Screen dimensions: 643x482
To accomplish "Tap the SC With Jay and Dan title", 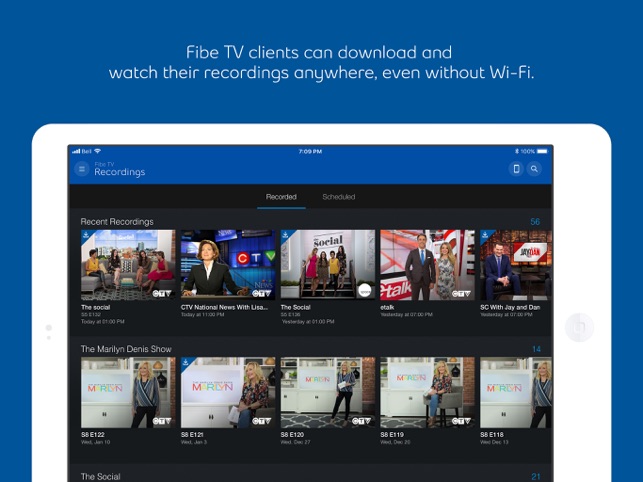I will tap(510, 307).
